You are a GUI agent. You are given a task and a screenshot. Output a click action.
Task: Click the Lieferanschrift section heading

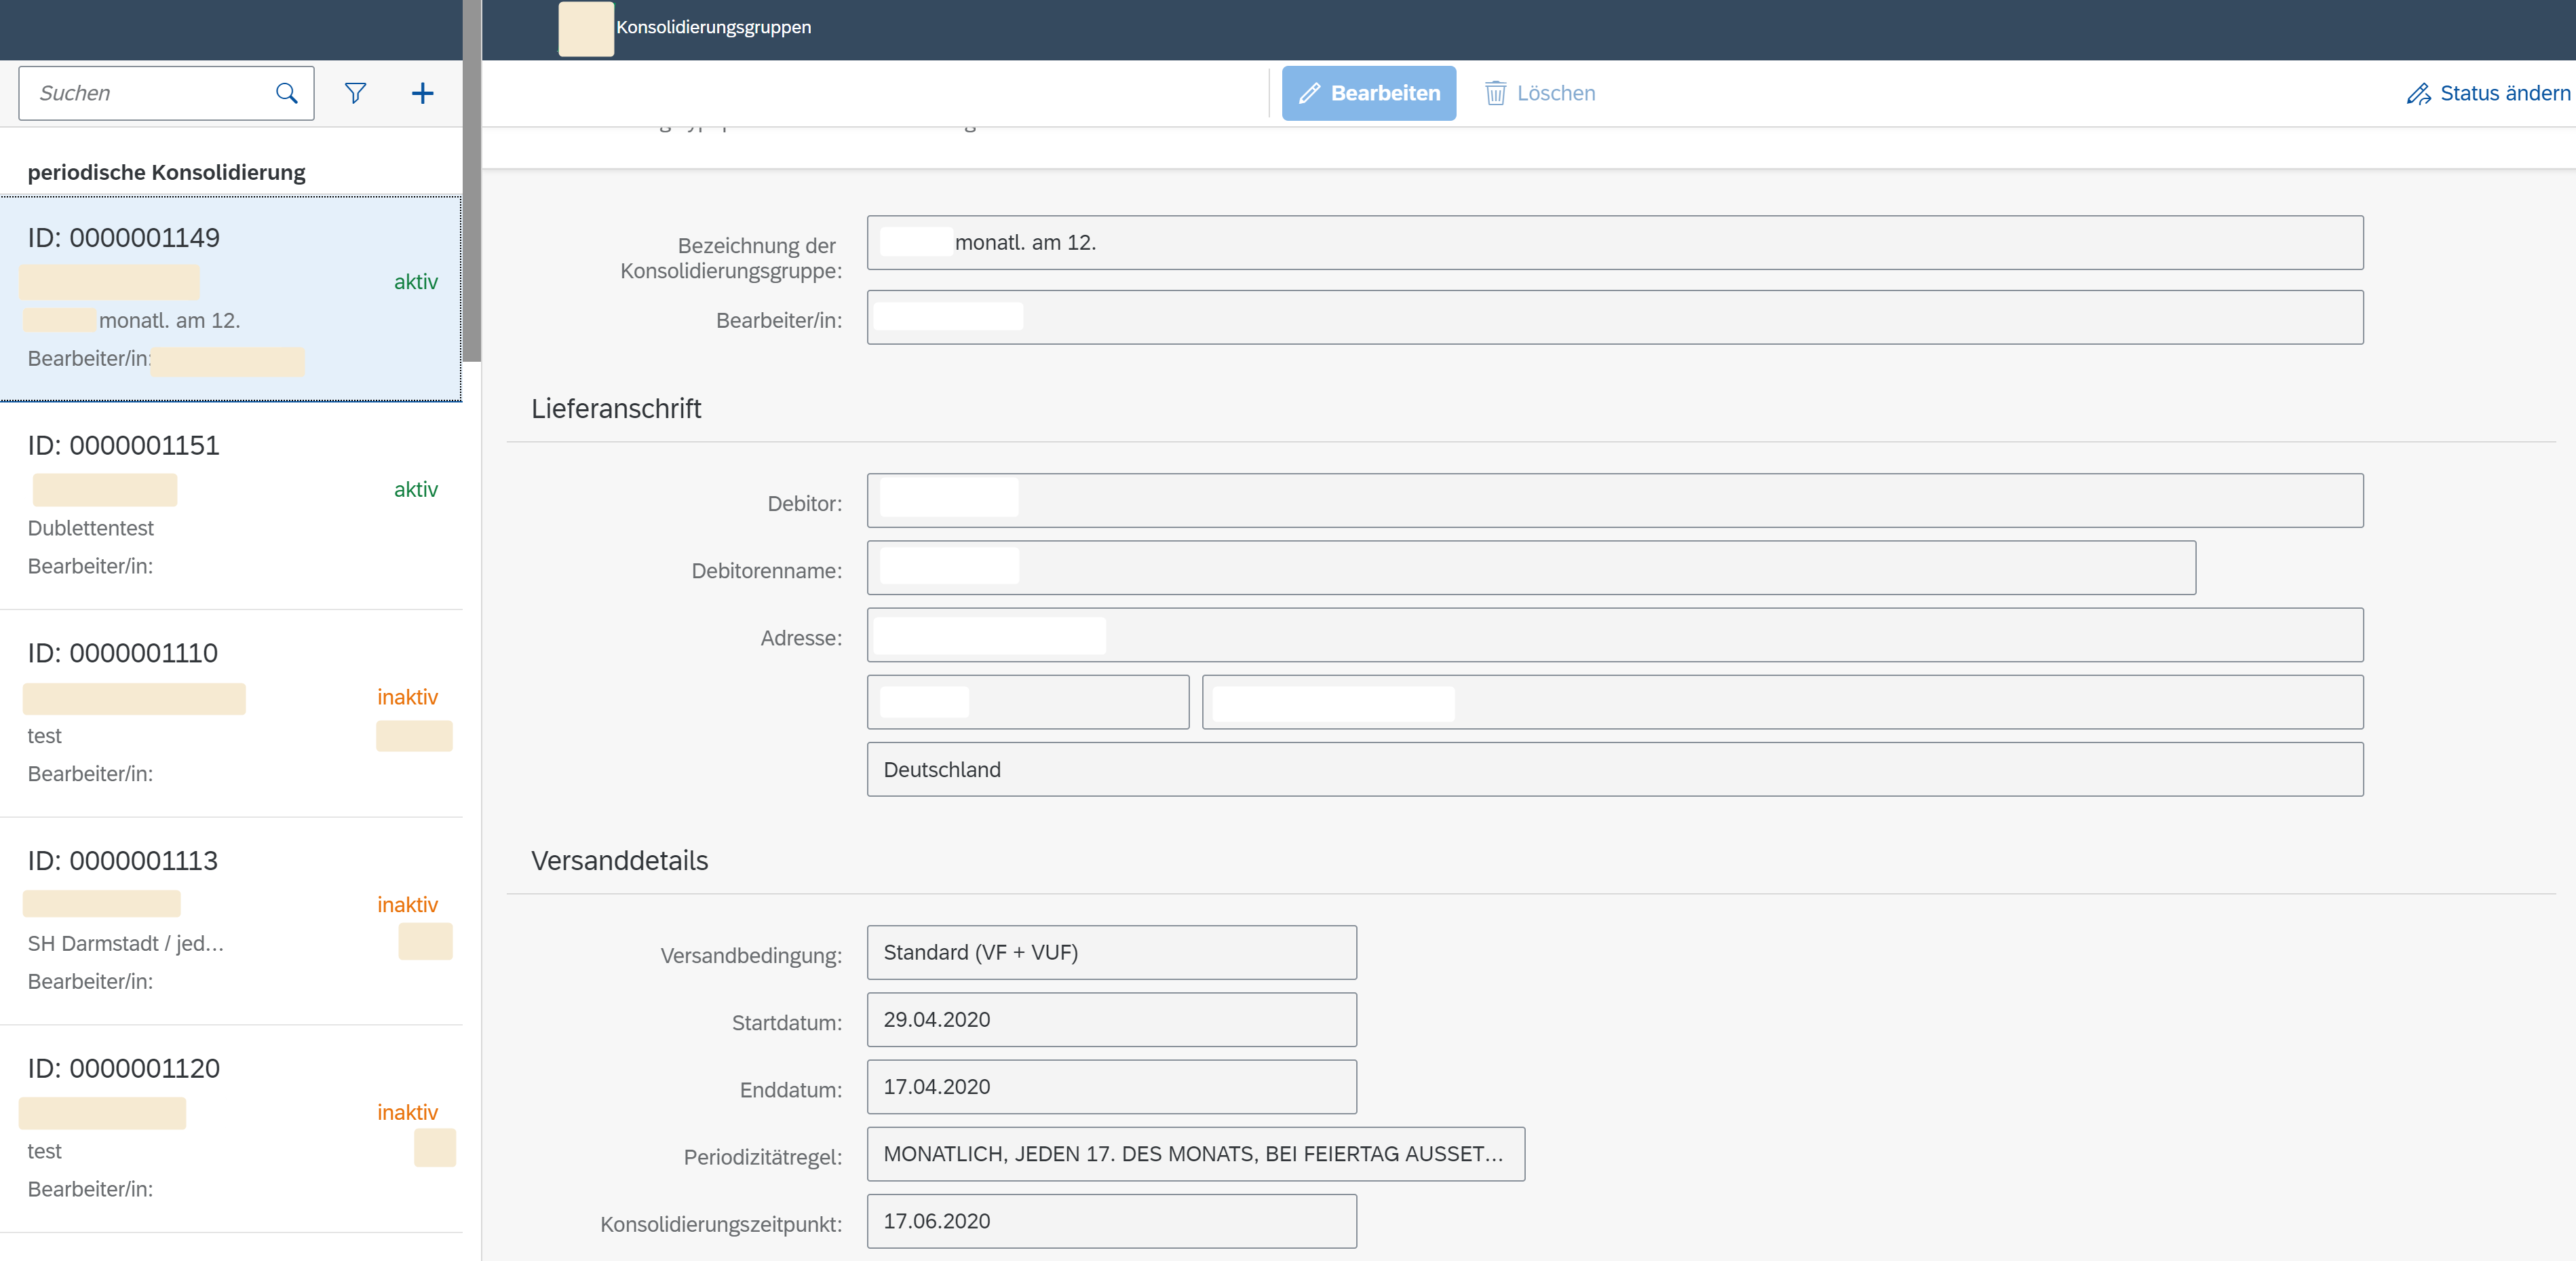coord(616,408)
